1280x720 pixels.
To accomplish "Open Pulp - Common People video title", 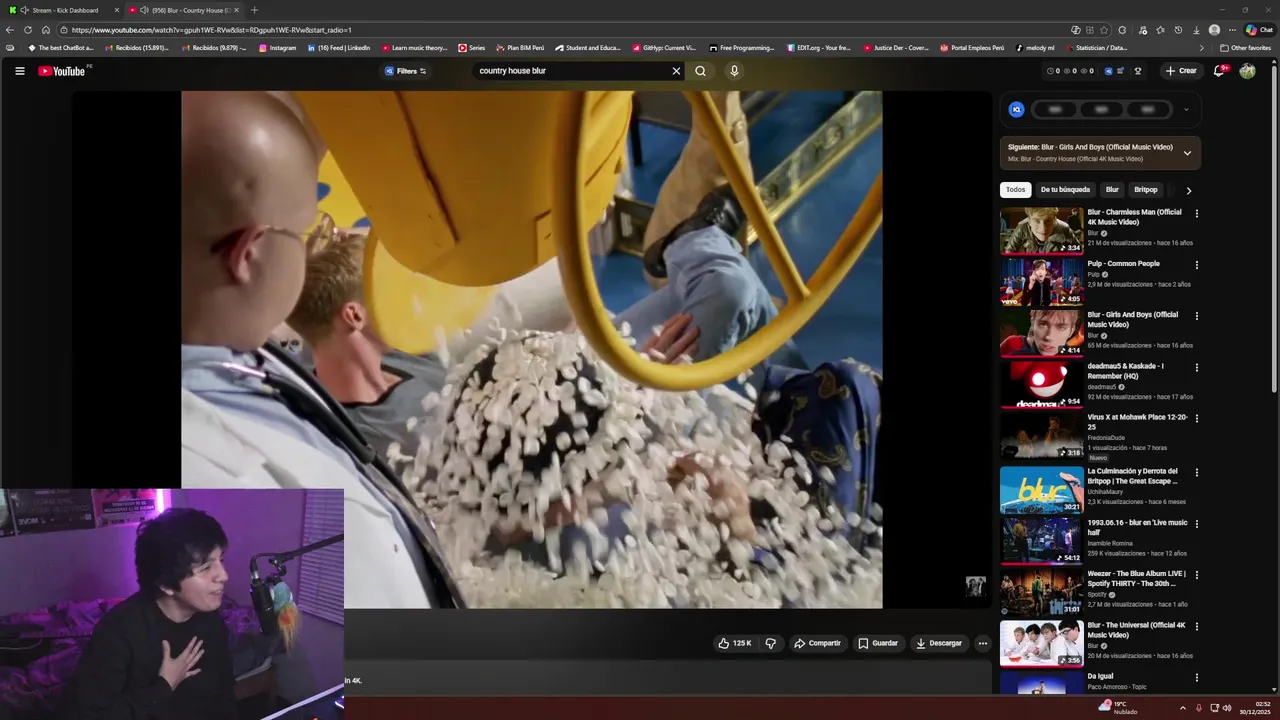I will pos(1123,264).
